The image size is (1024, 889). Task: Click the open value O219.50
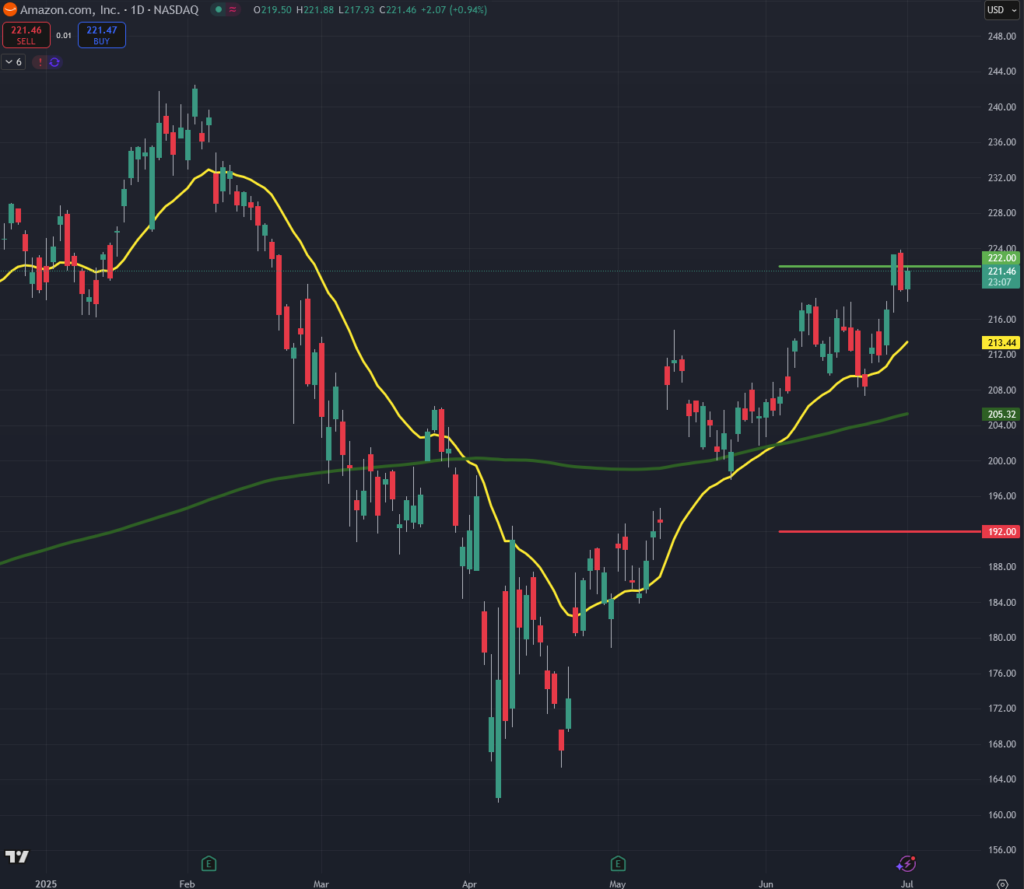[x=272, y=10]
